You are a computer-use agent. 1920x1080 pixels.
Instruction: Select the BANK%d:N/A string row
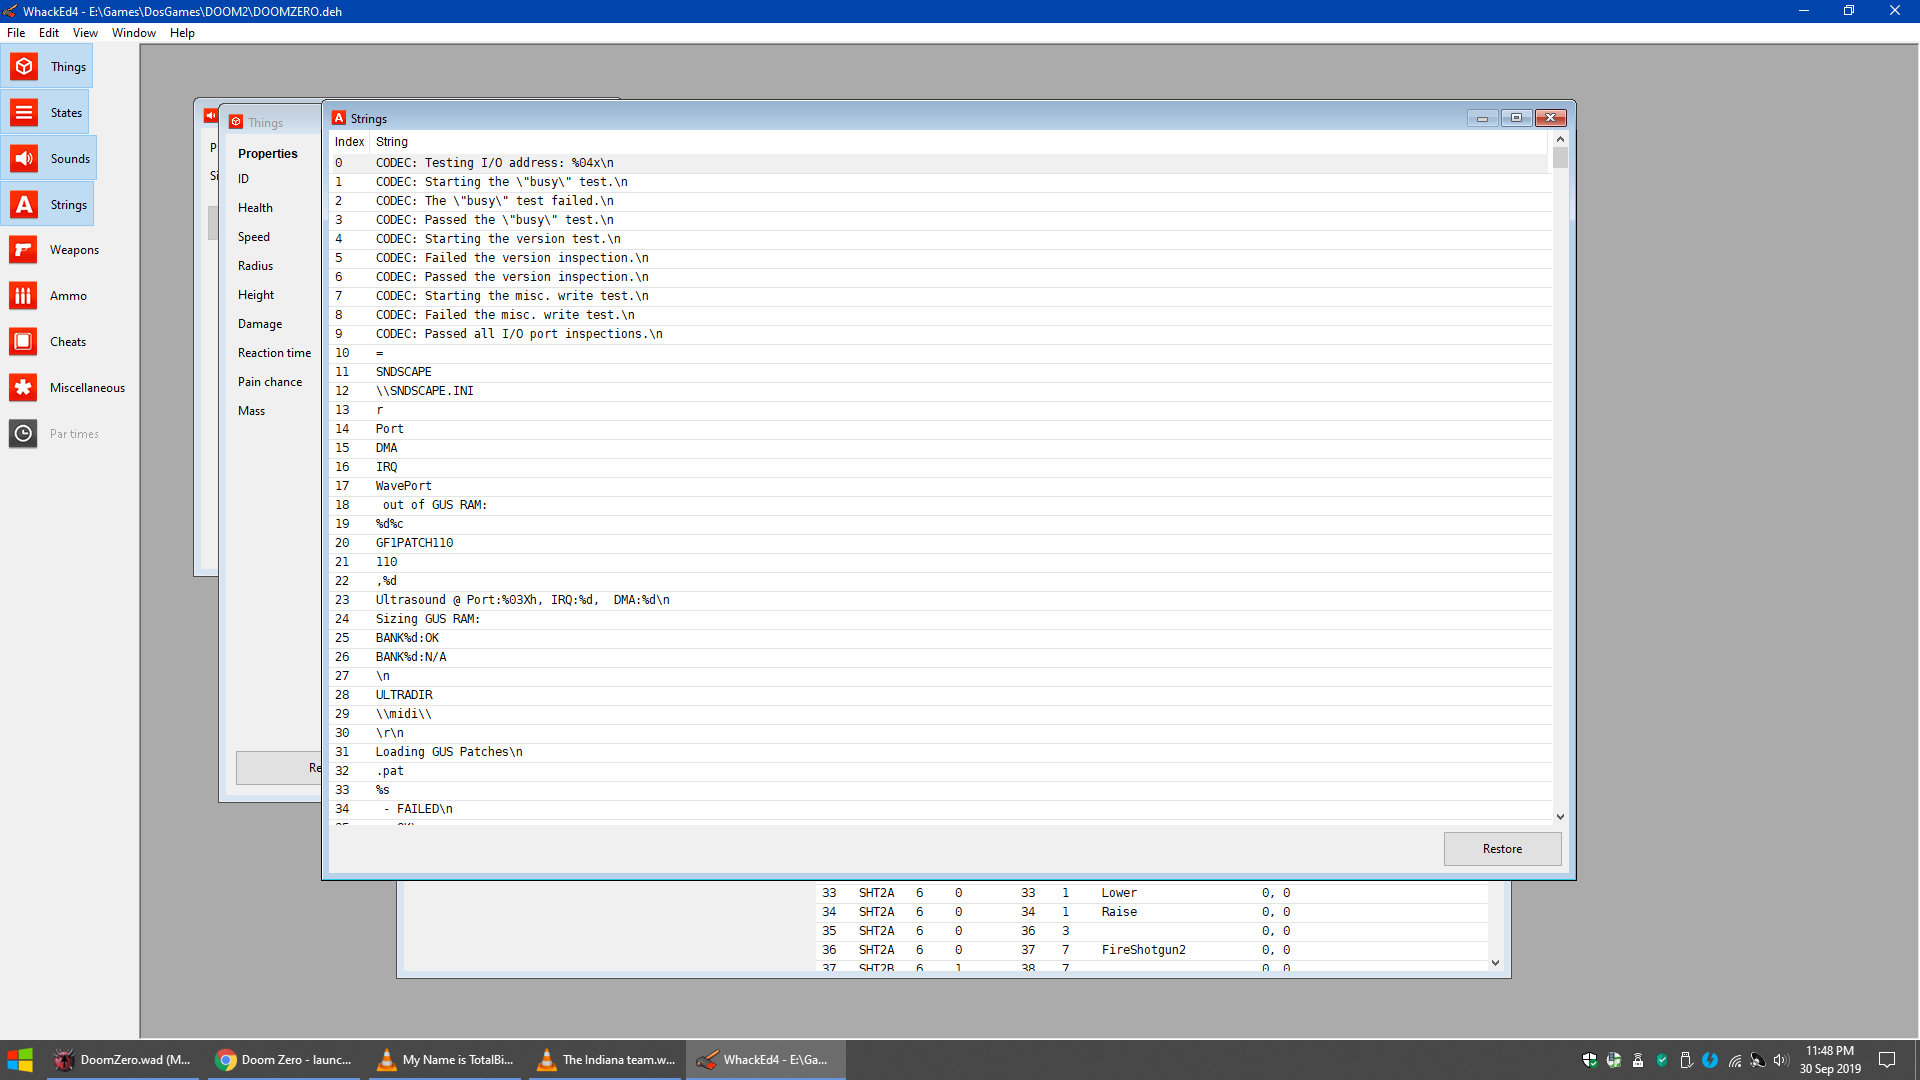[x=940, y=657]
